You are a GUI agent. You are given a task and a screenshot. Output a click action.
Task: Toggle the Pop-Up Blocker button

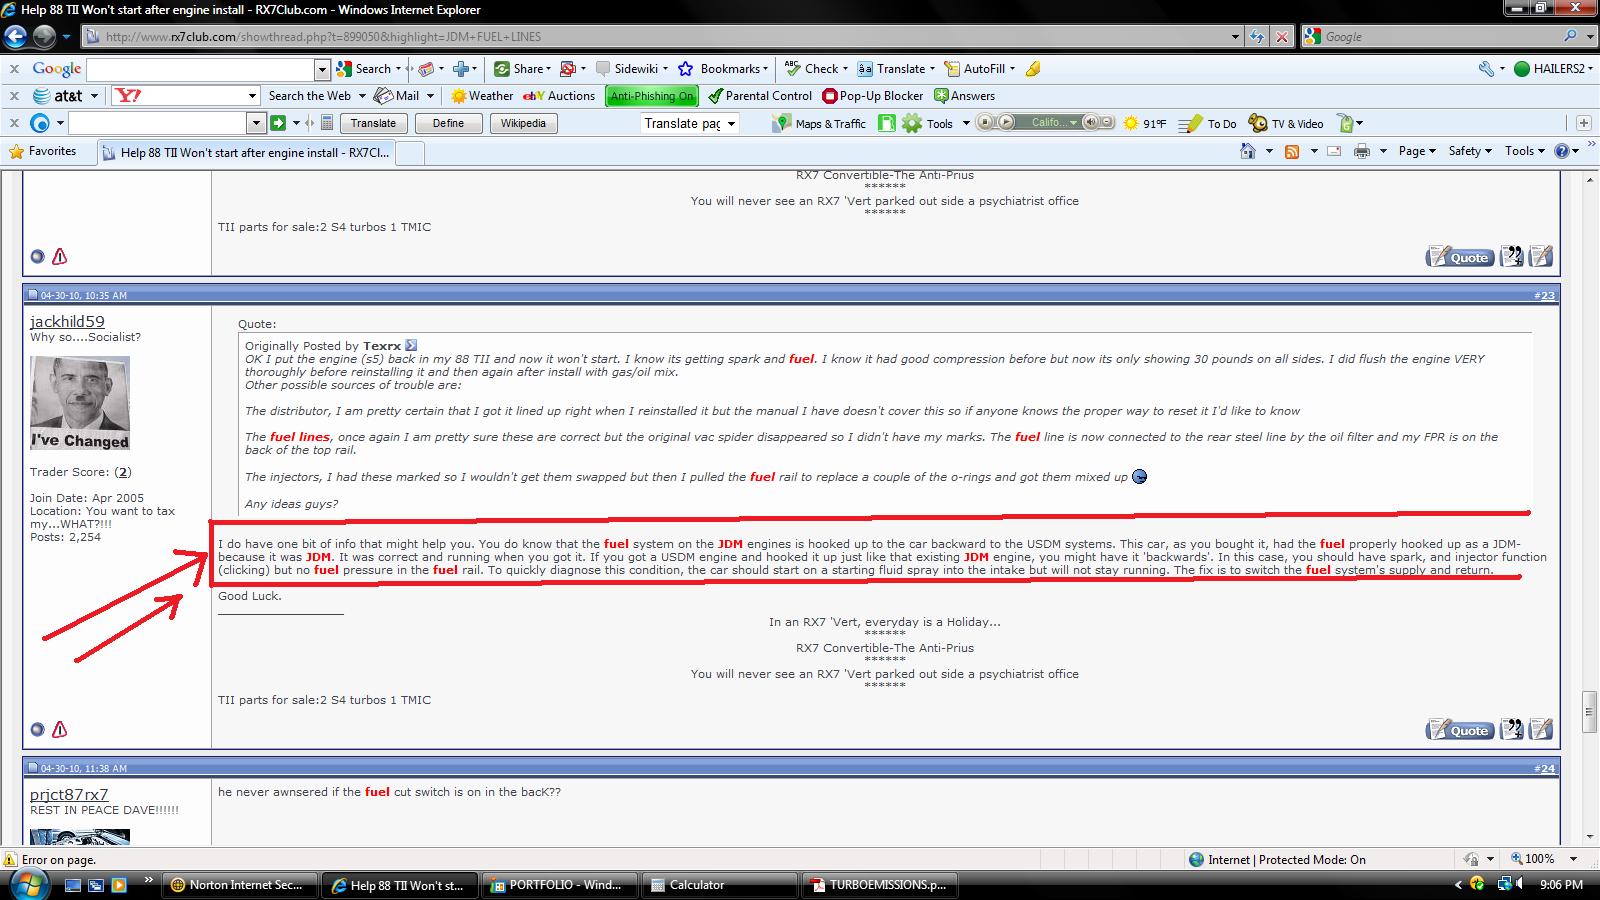point(873,96)
